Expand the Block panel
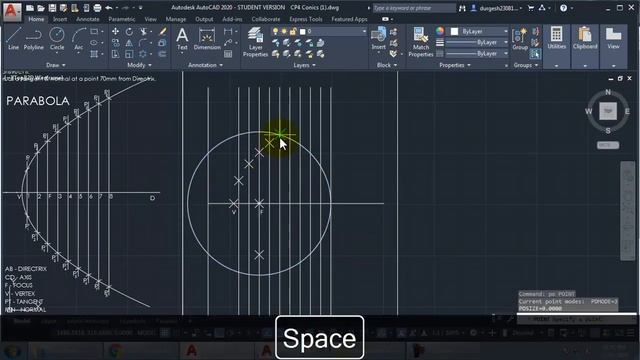Viewport: 640px width, 360px height. pyautogui.click(x=387, y=65)
